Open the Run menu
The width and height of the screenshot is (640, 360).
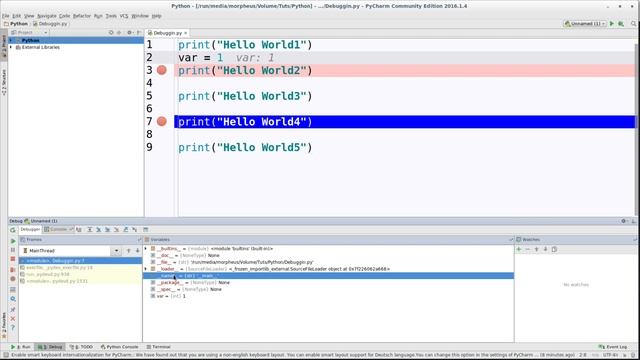point(98,16)
